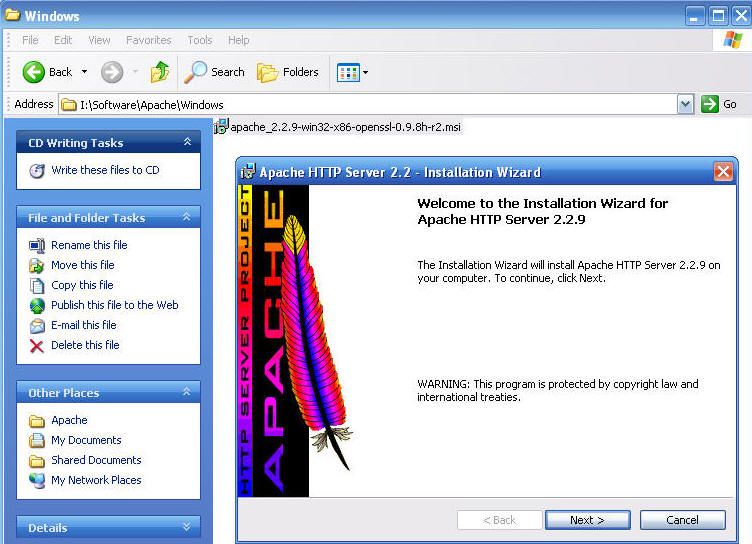Click the disabled Back wizard button

[x=499, y=520]
